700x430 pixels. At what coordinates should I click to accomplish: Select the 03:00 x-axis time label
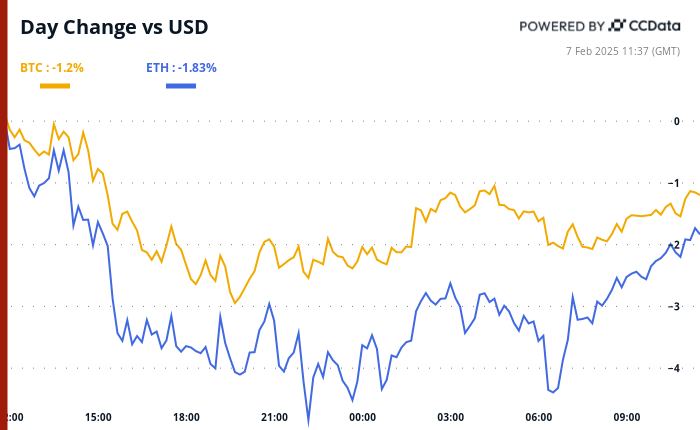pos(451,417)
